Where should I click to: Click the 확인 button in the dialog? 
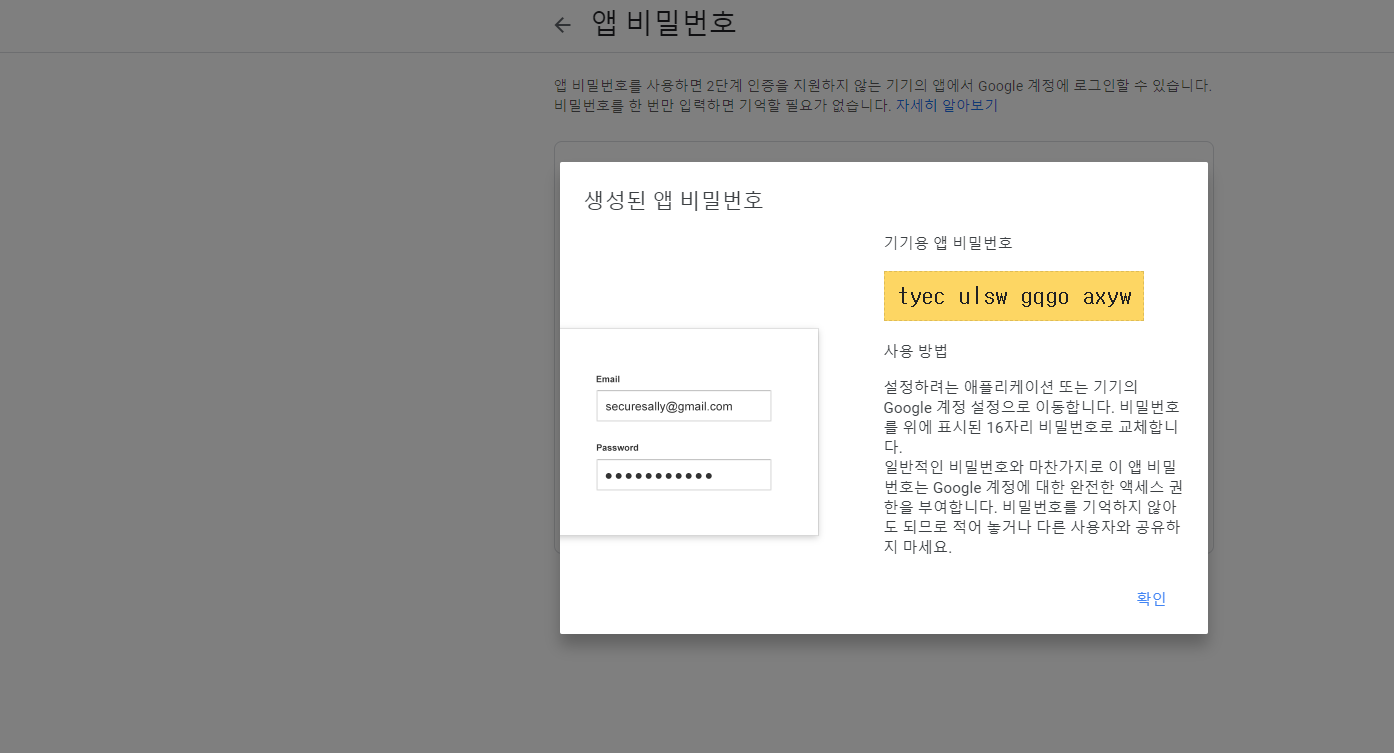1151,599
